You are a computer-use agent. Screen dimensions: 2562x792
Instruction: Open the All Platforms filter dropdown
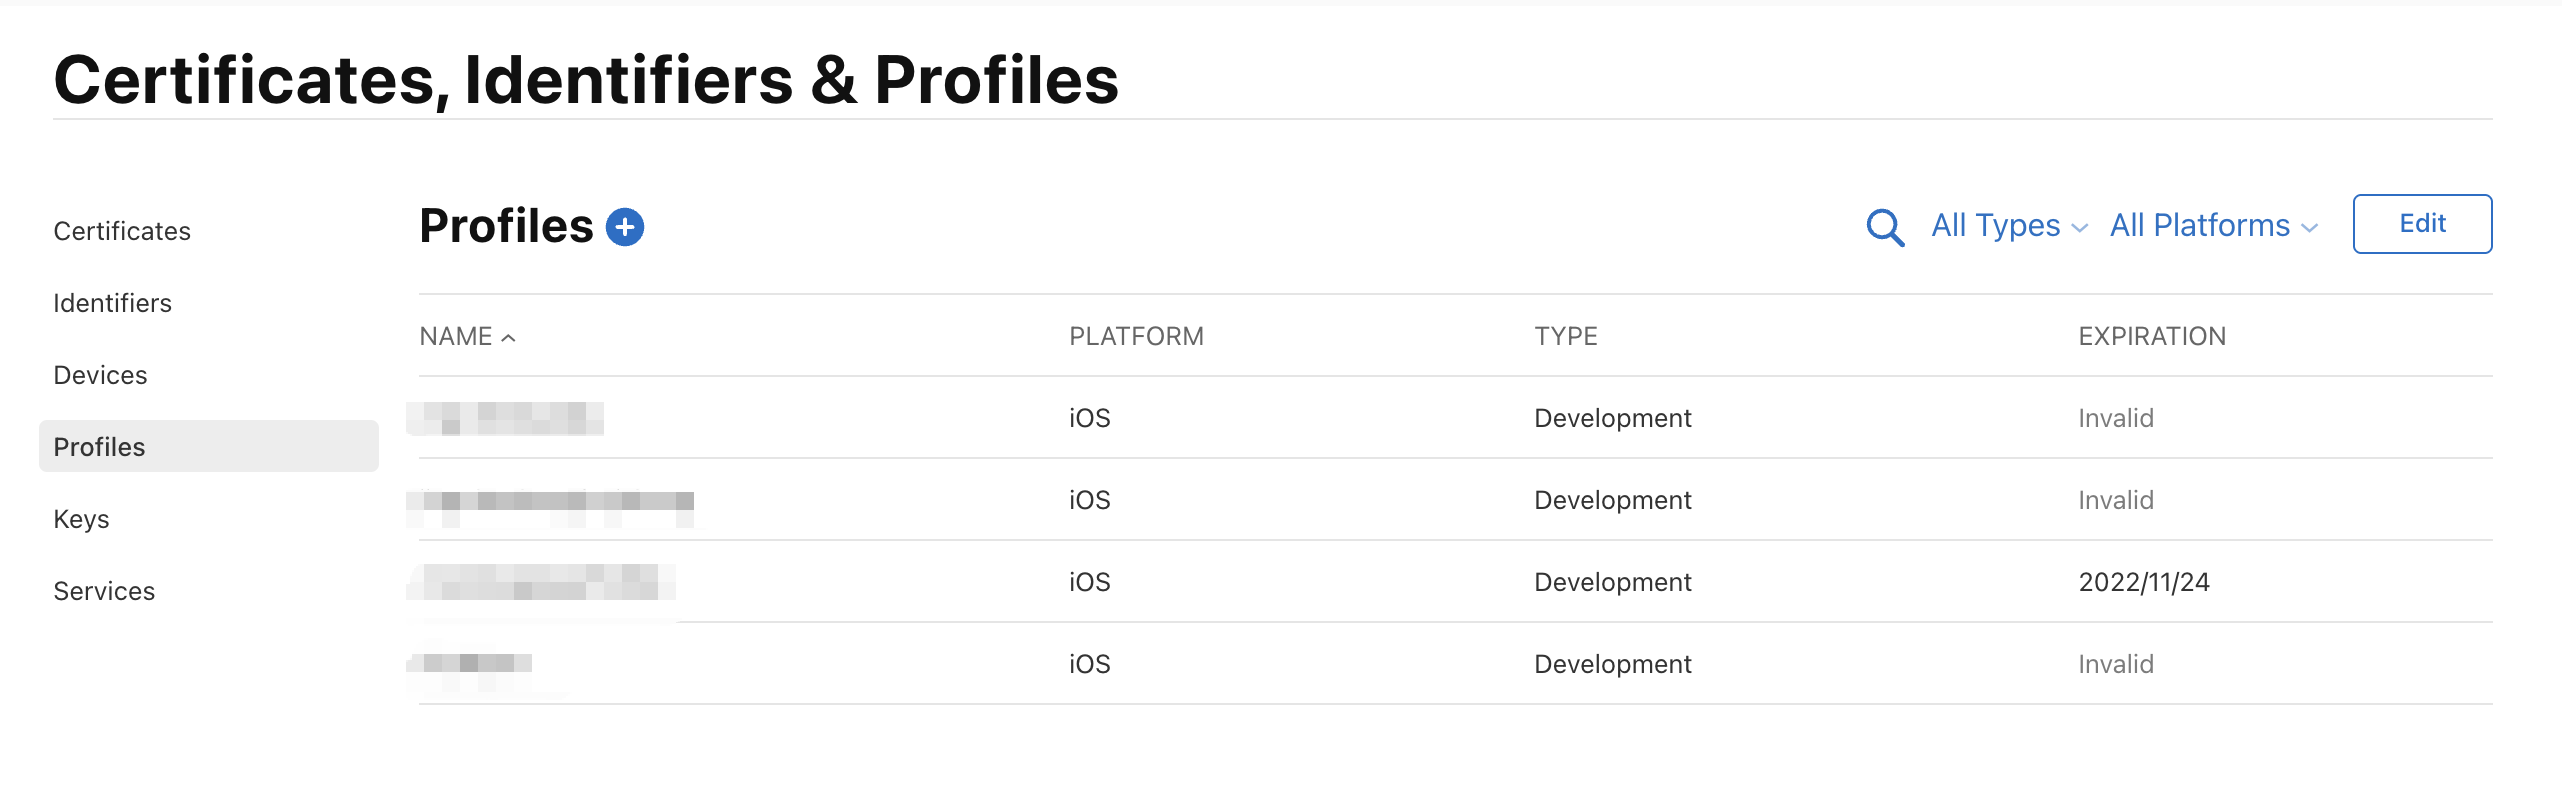(x=2213, y=226)
